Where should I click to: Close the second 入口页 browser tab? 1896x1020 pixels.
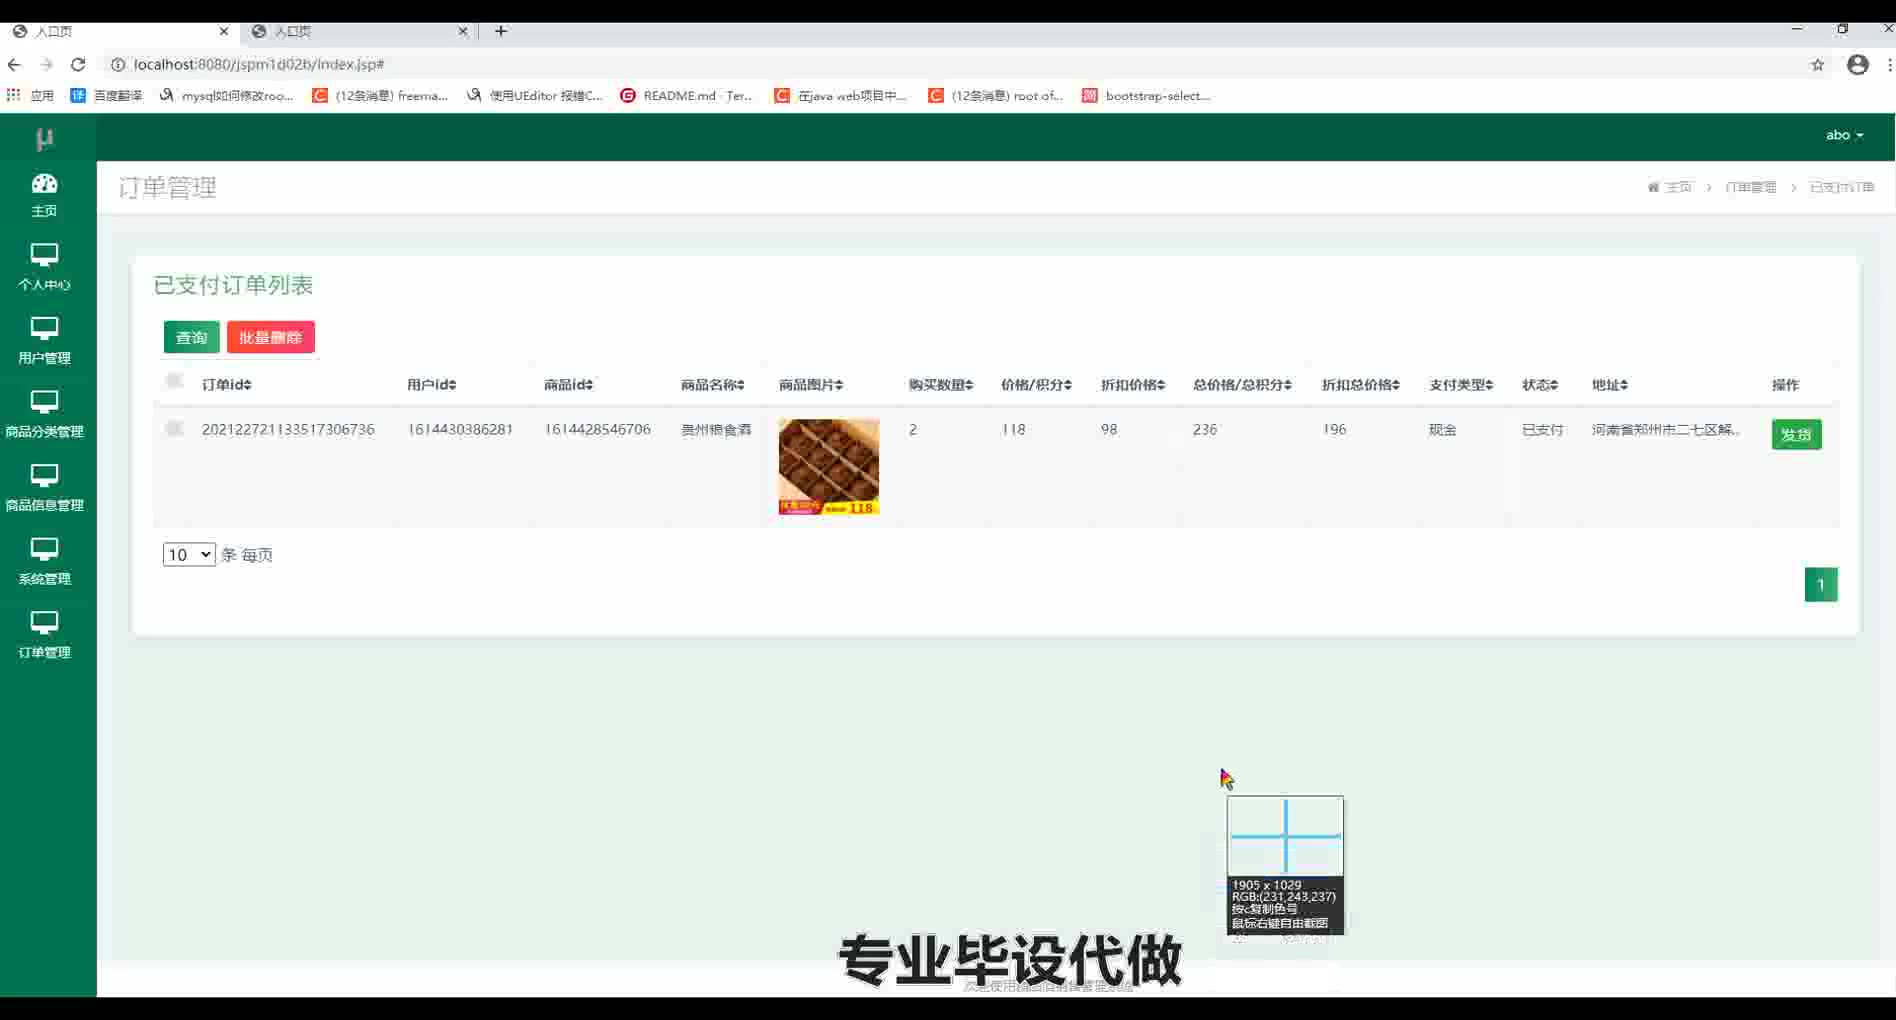(x=463, y=31)
